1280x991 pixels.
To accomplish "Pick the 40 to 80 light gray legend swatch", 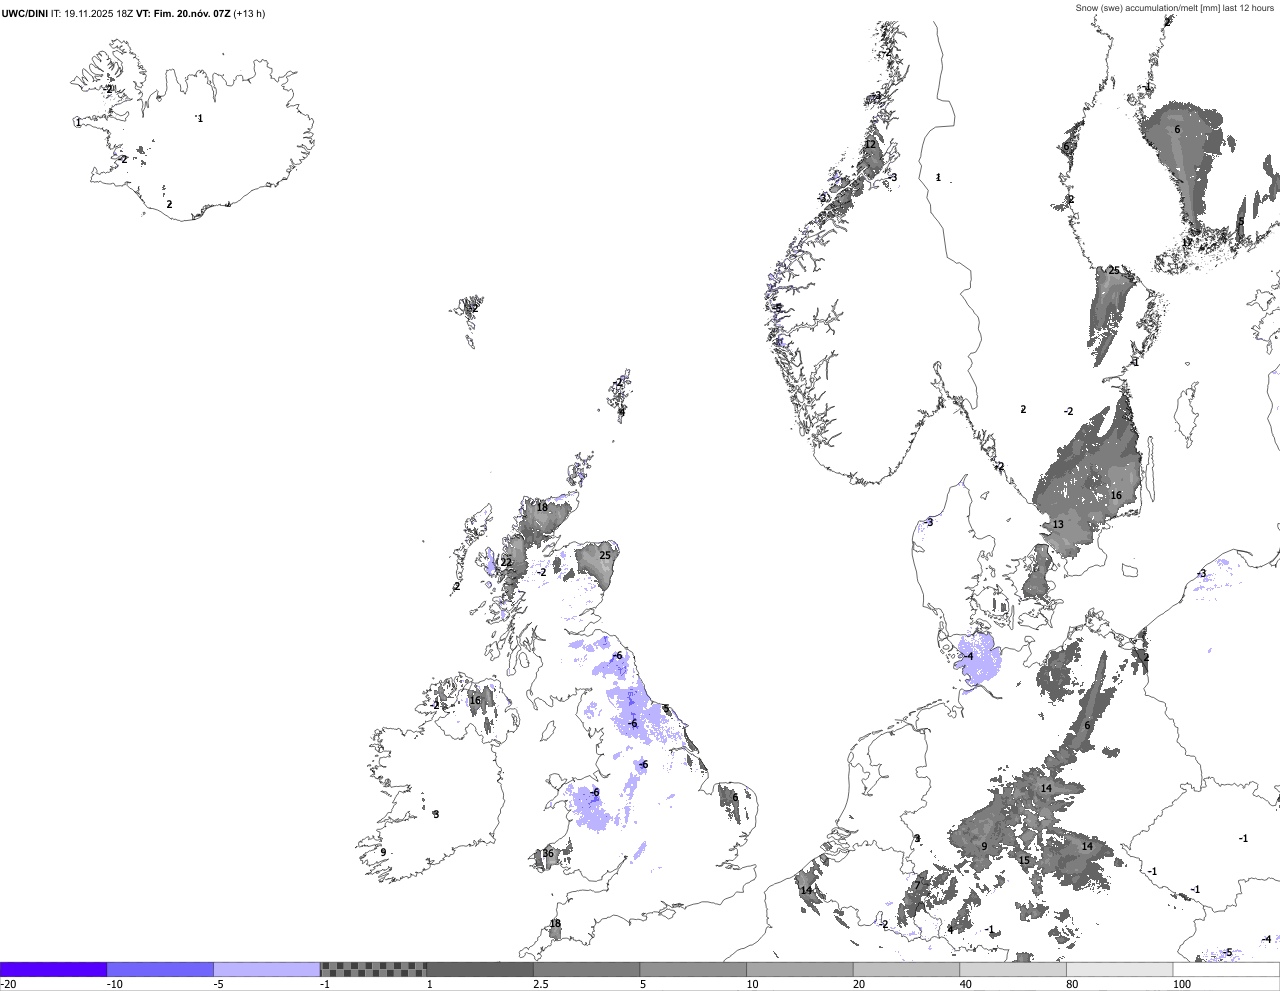I will pos(1013,969).
